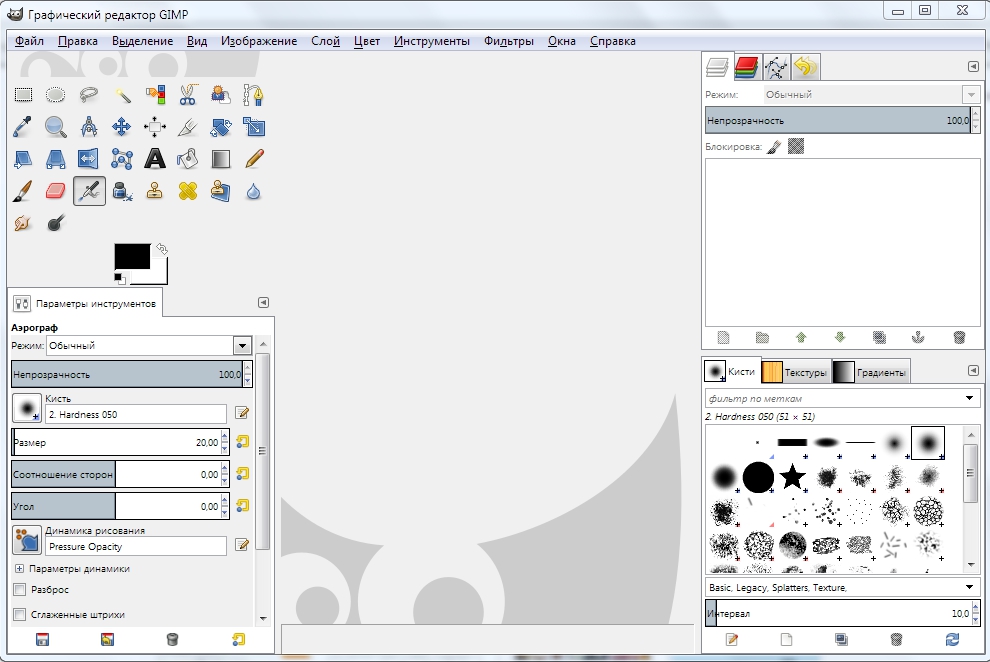
Task: Select the Scale tool
Action: [253, 127]
